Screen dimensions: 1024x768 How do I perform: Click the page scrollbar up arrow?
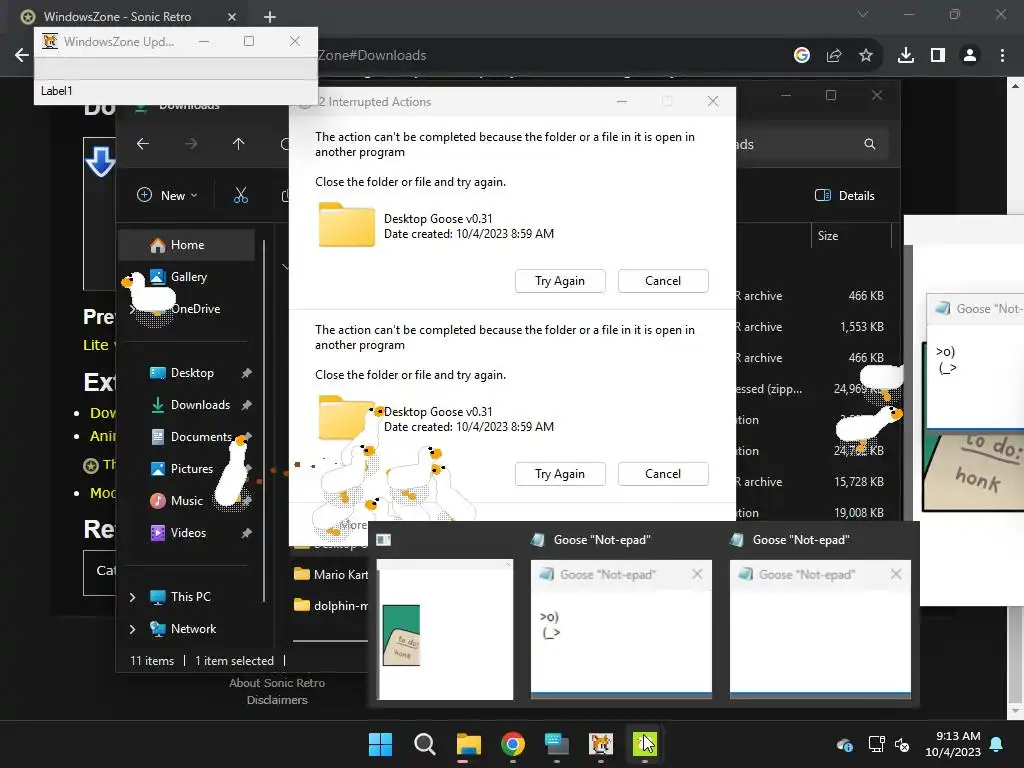point(1016,86)
